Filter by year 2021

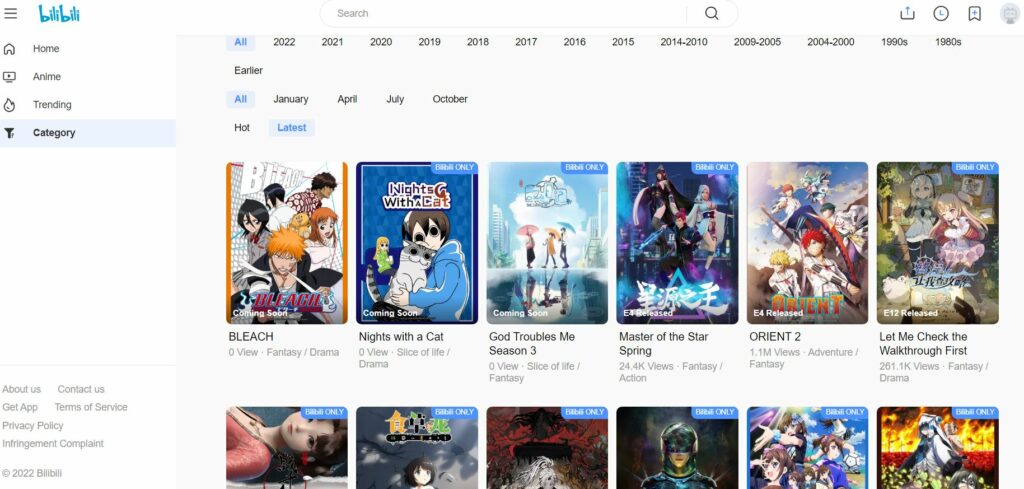tap(332, 42)
